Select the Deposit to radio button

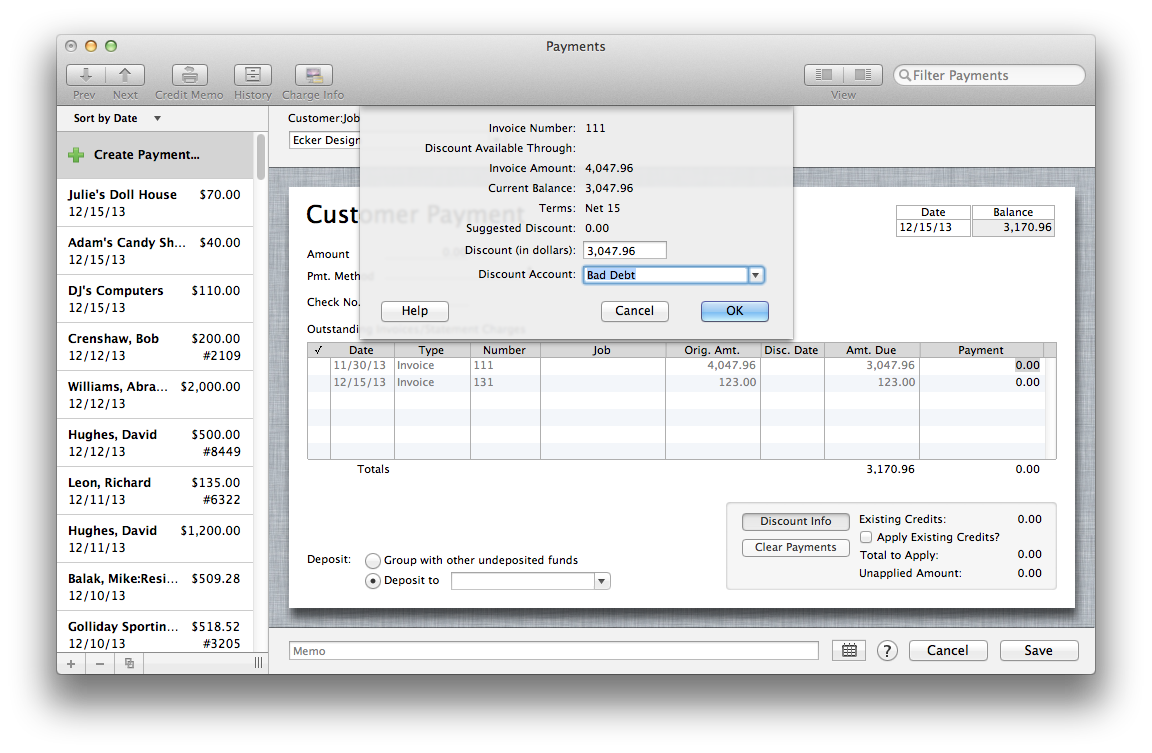coord(373,581)
